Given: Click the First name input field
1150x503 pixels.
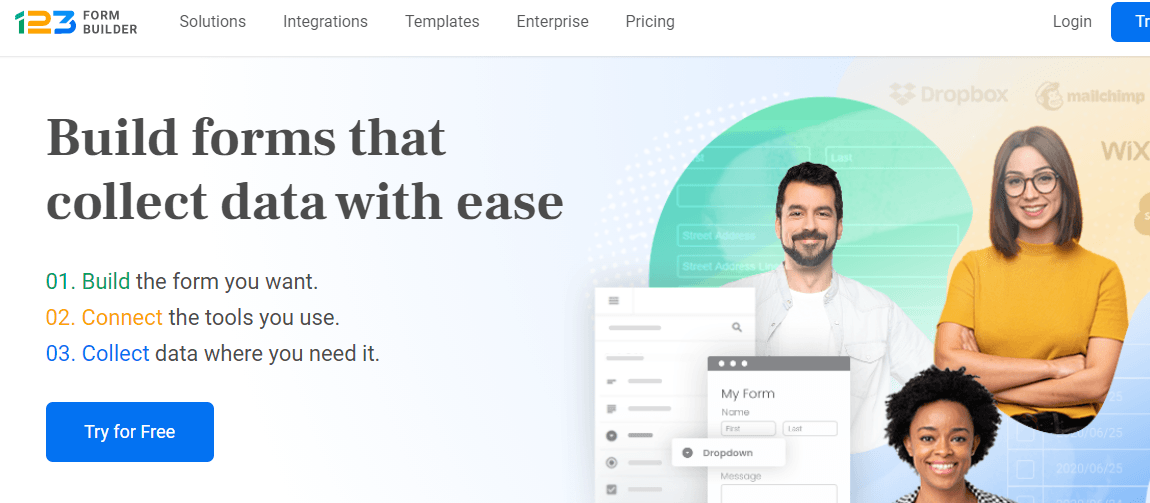Looking at the screenshot, I should pos(748,428).
